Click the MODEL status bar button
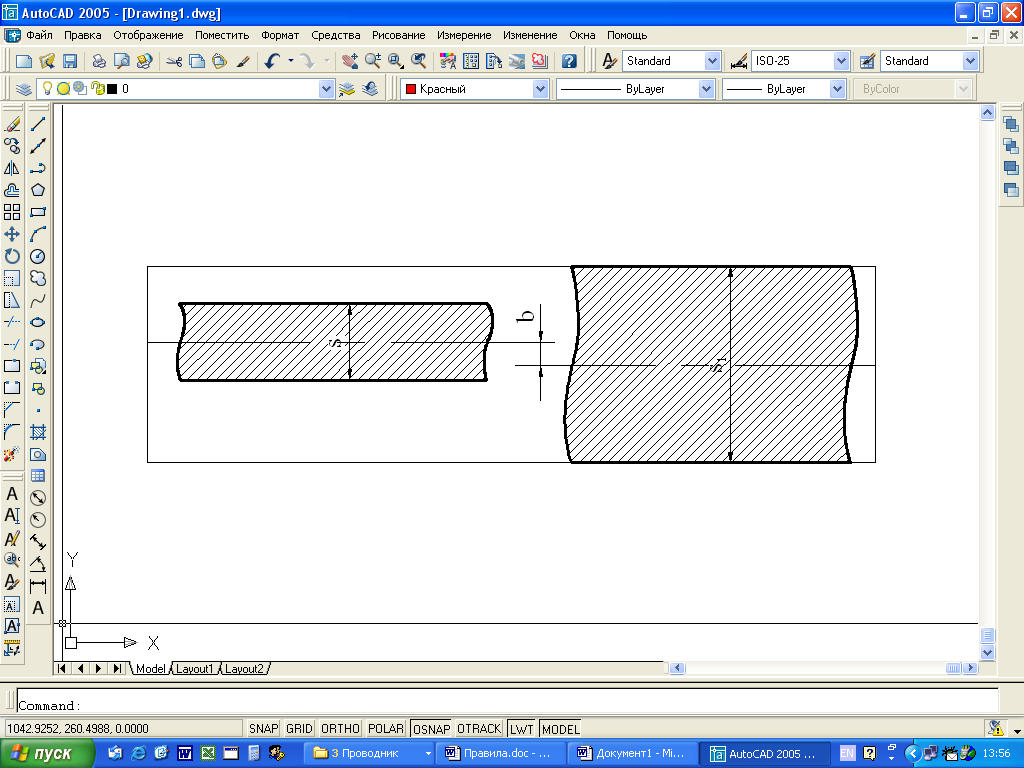The width and height of the screenshot is (1024, 768). pos(560,728)
